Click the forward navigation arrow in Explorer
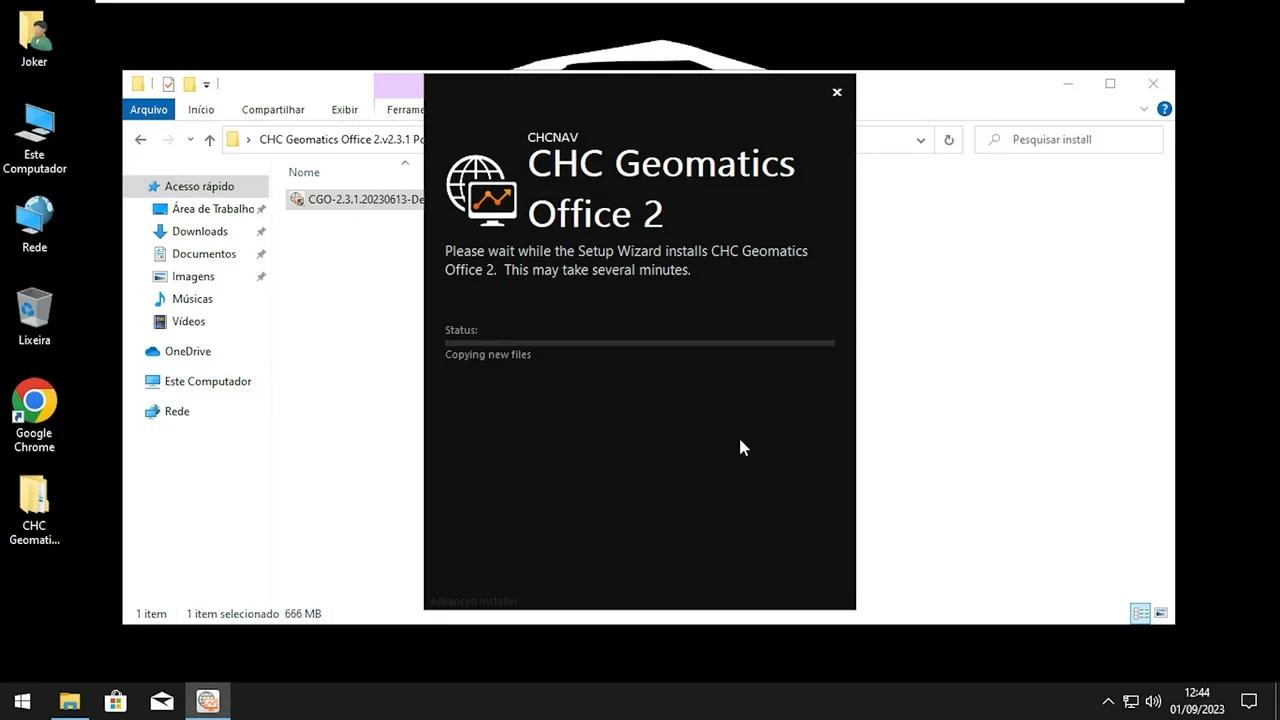 pos(168,140)
